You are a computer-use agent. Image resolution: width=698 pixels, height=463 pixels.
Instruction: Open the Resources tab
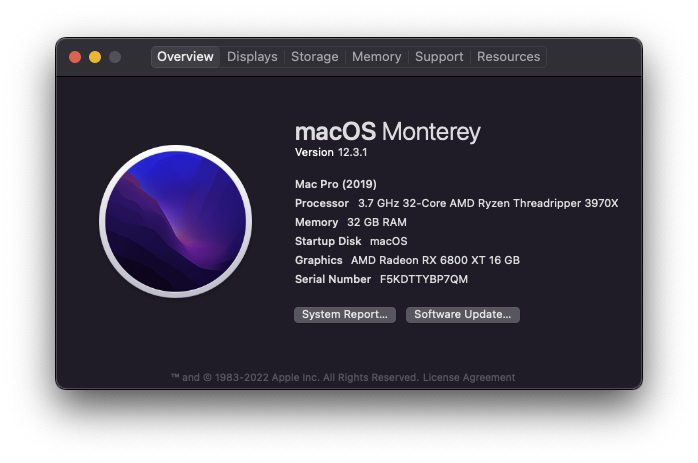[508, 57]
